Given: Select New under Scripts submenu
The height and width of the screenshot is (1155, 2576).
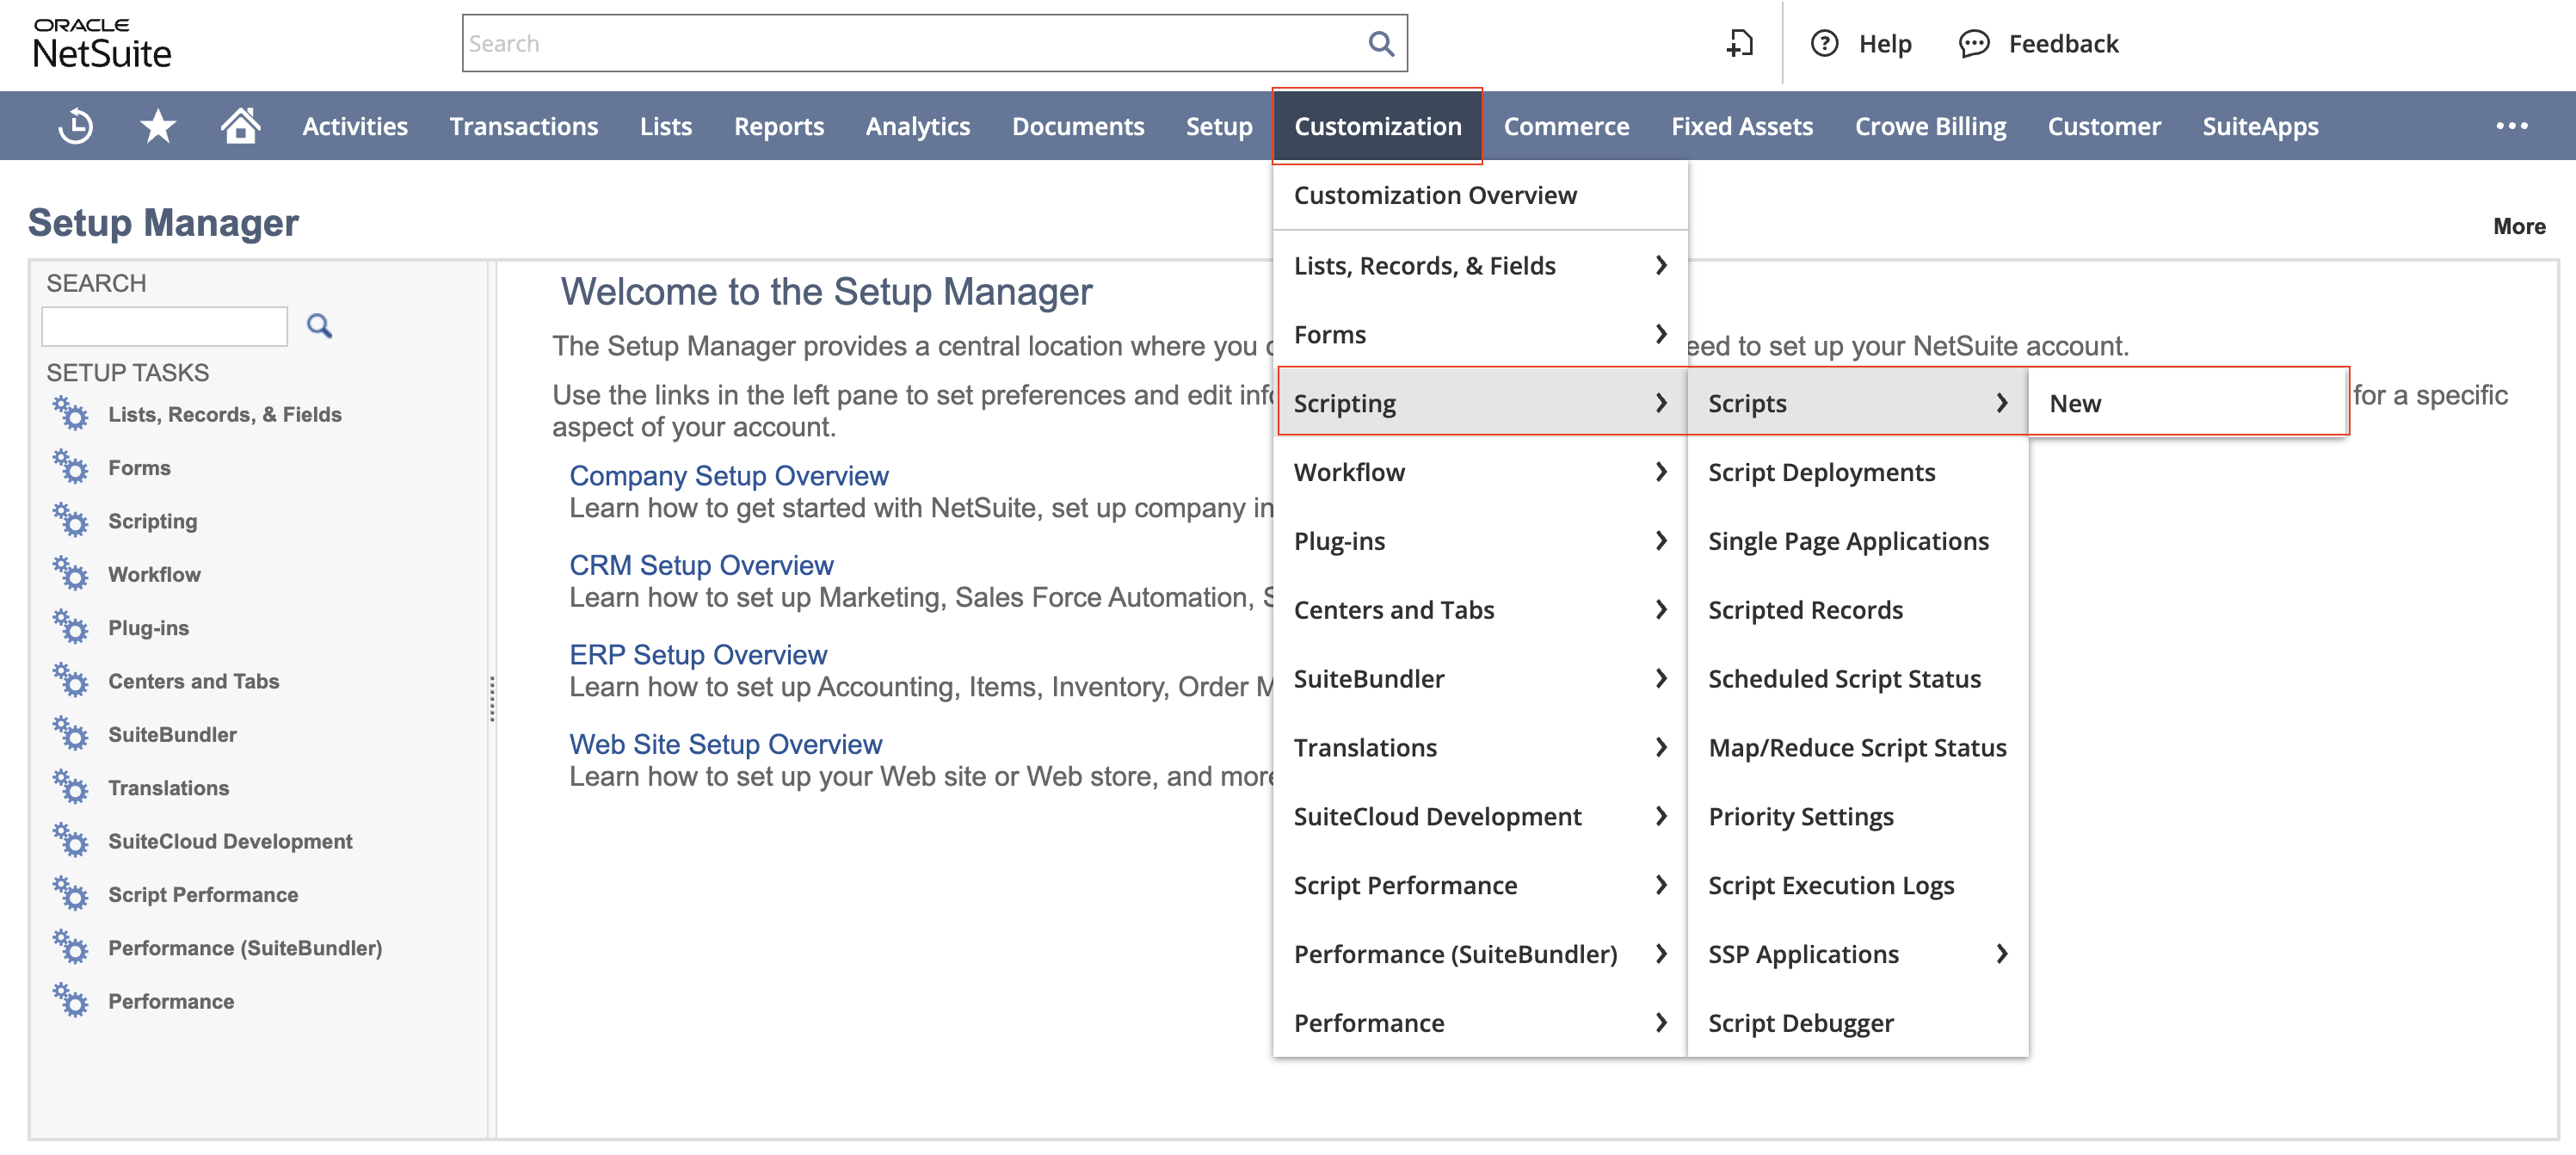Looking at the screenshot, I should [x=2188, y=402].
